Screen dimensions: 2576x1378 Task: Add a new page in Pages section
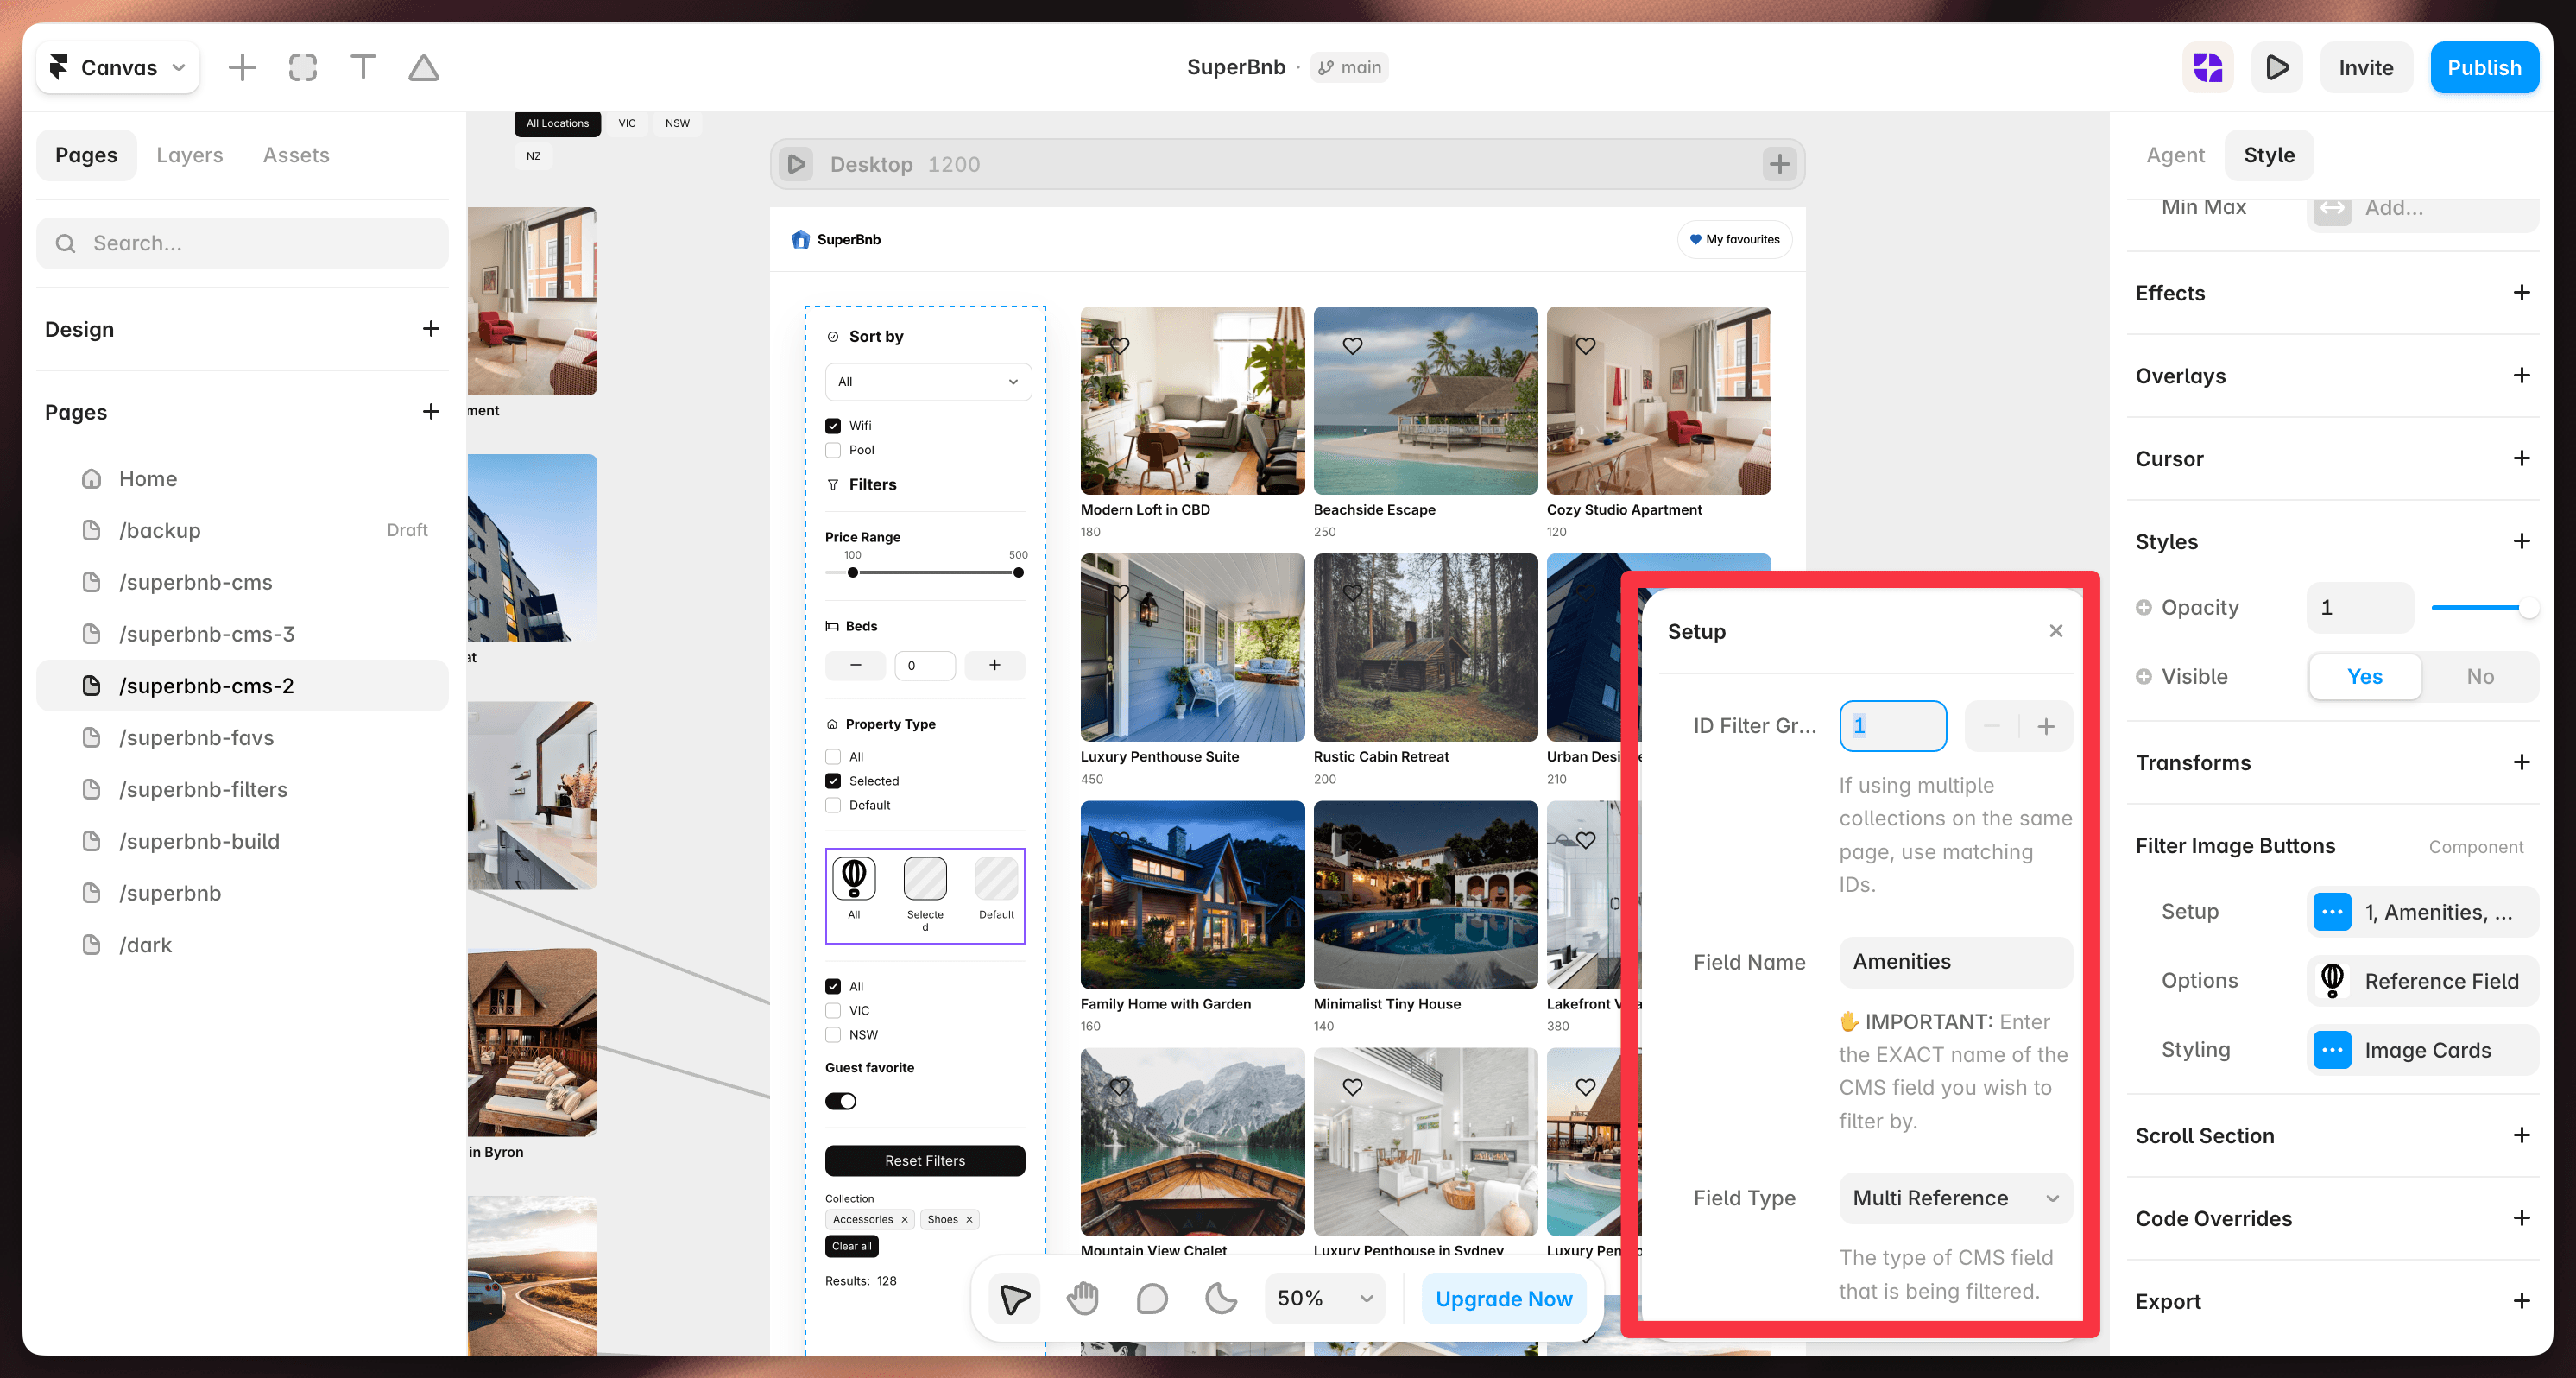tap(431, 412)
